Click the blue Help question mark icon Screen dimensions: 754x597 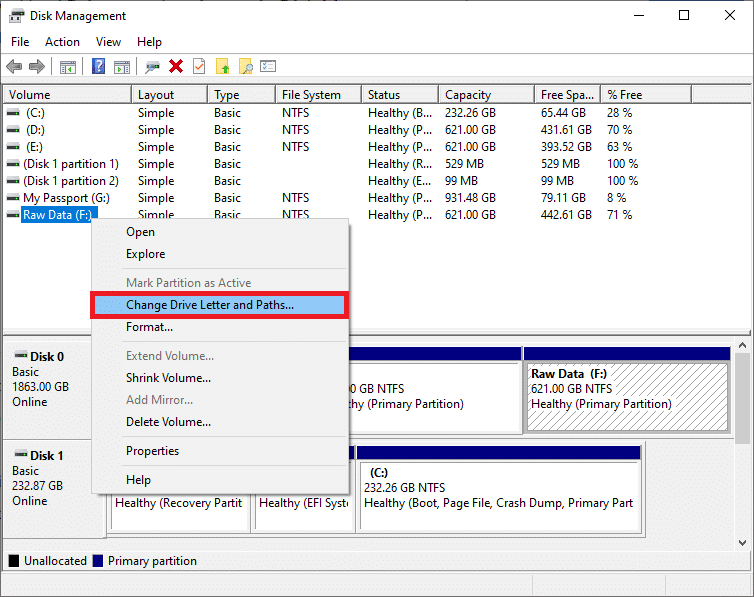tap(99, 67)
